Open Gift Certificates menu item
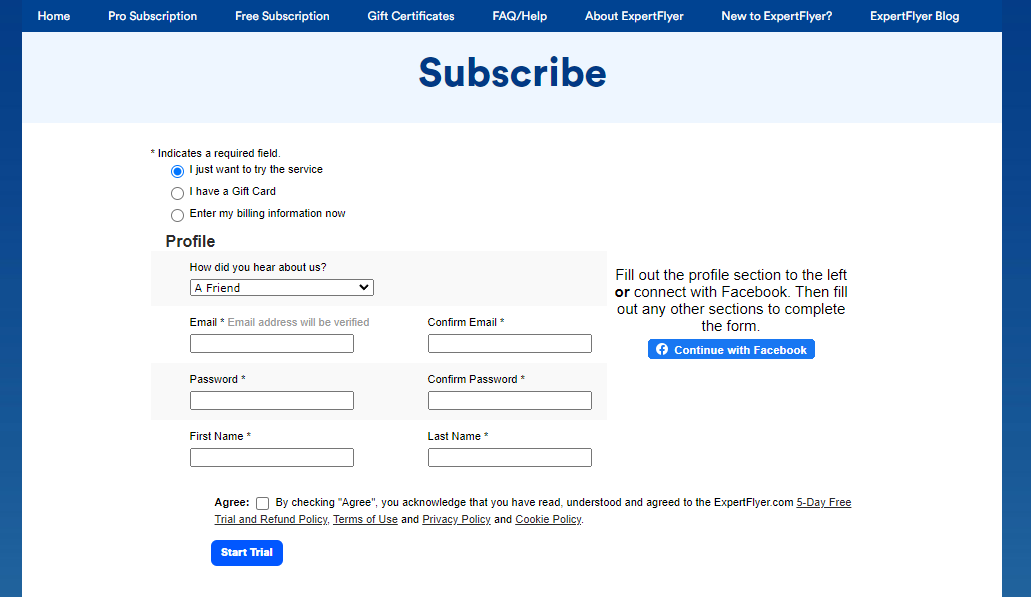 pyautogui.click(x=411, y=16)
